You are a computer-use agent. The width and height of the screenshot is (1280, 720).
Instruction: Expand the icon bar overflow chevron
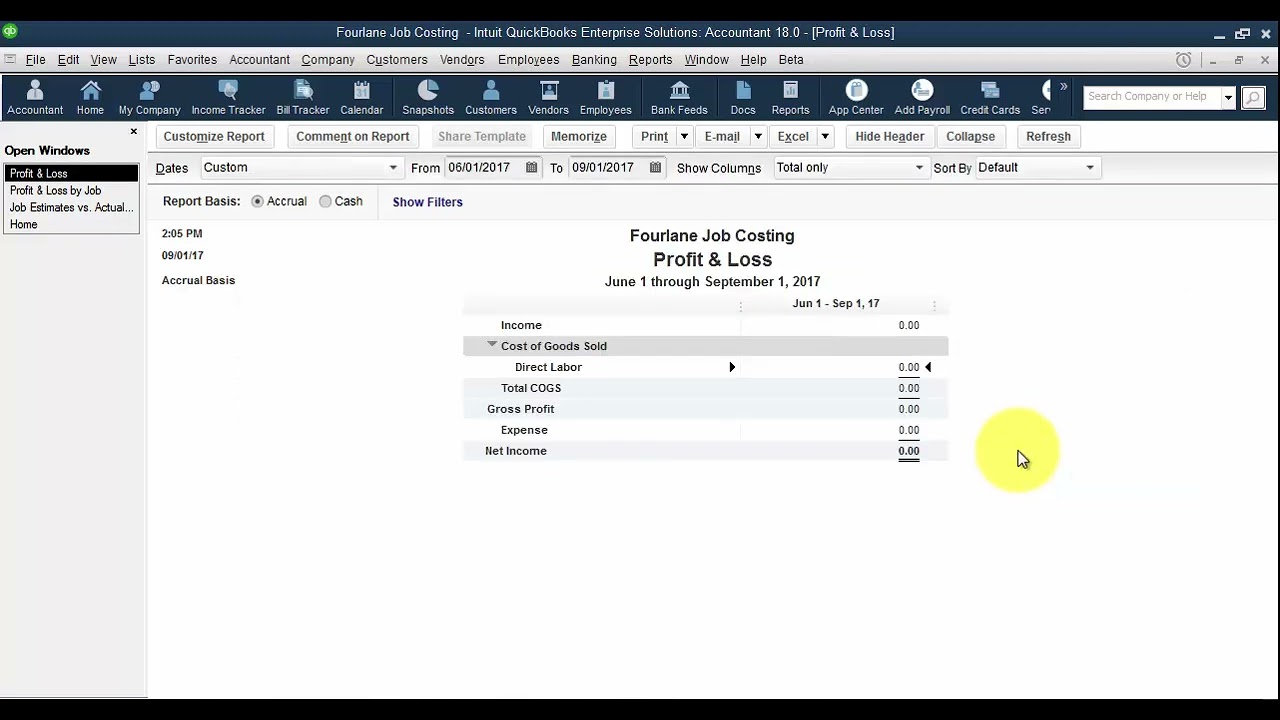tap(1063, 87)
